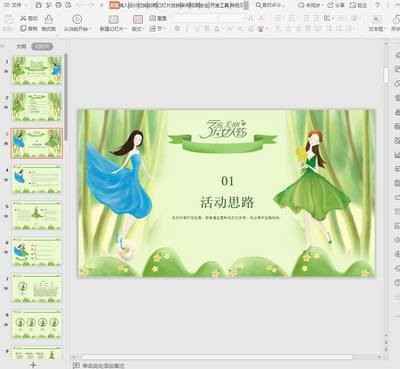Open the sync status (未同步) dropdown

[x=311, y=5]
